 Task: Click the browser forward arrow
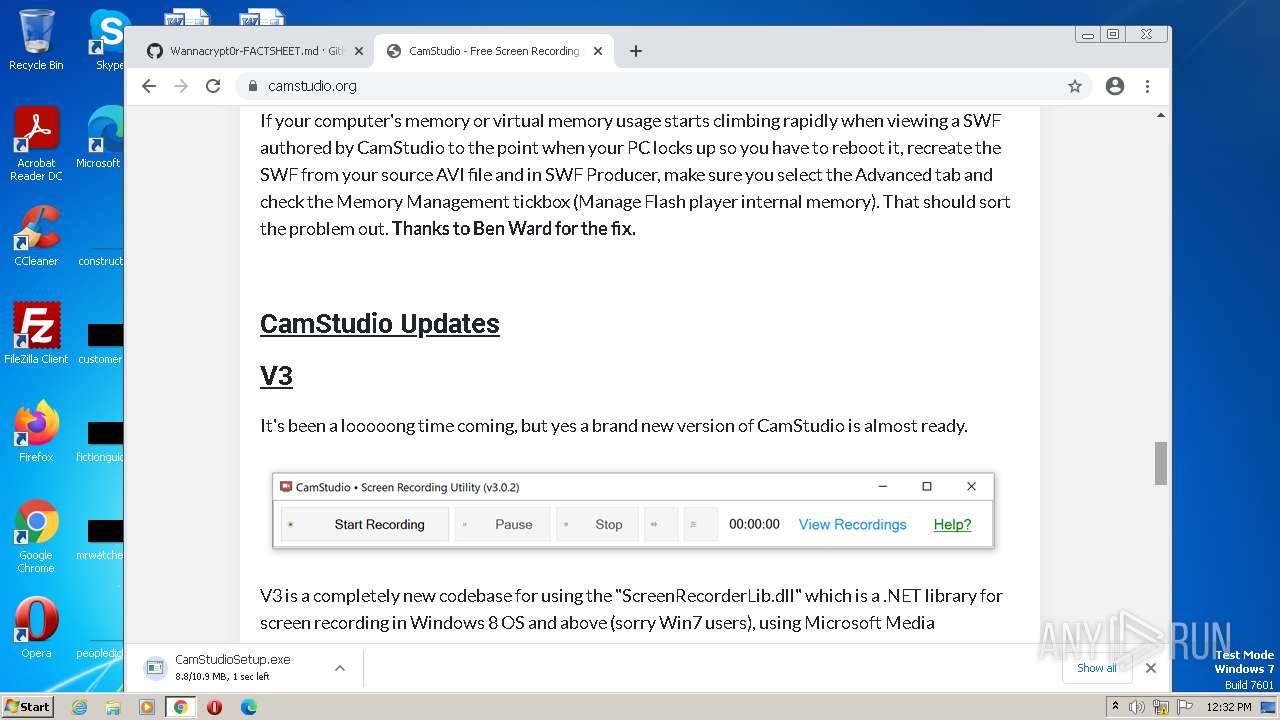[x=181, y=86]
